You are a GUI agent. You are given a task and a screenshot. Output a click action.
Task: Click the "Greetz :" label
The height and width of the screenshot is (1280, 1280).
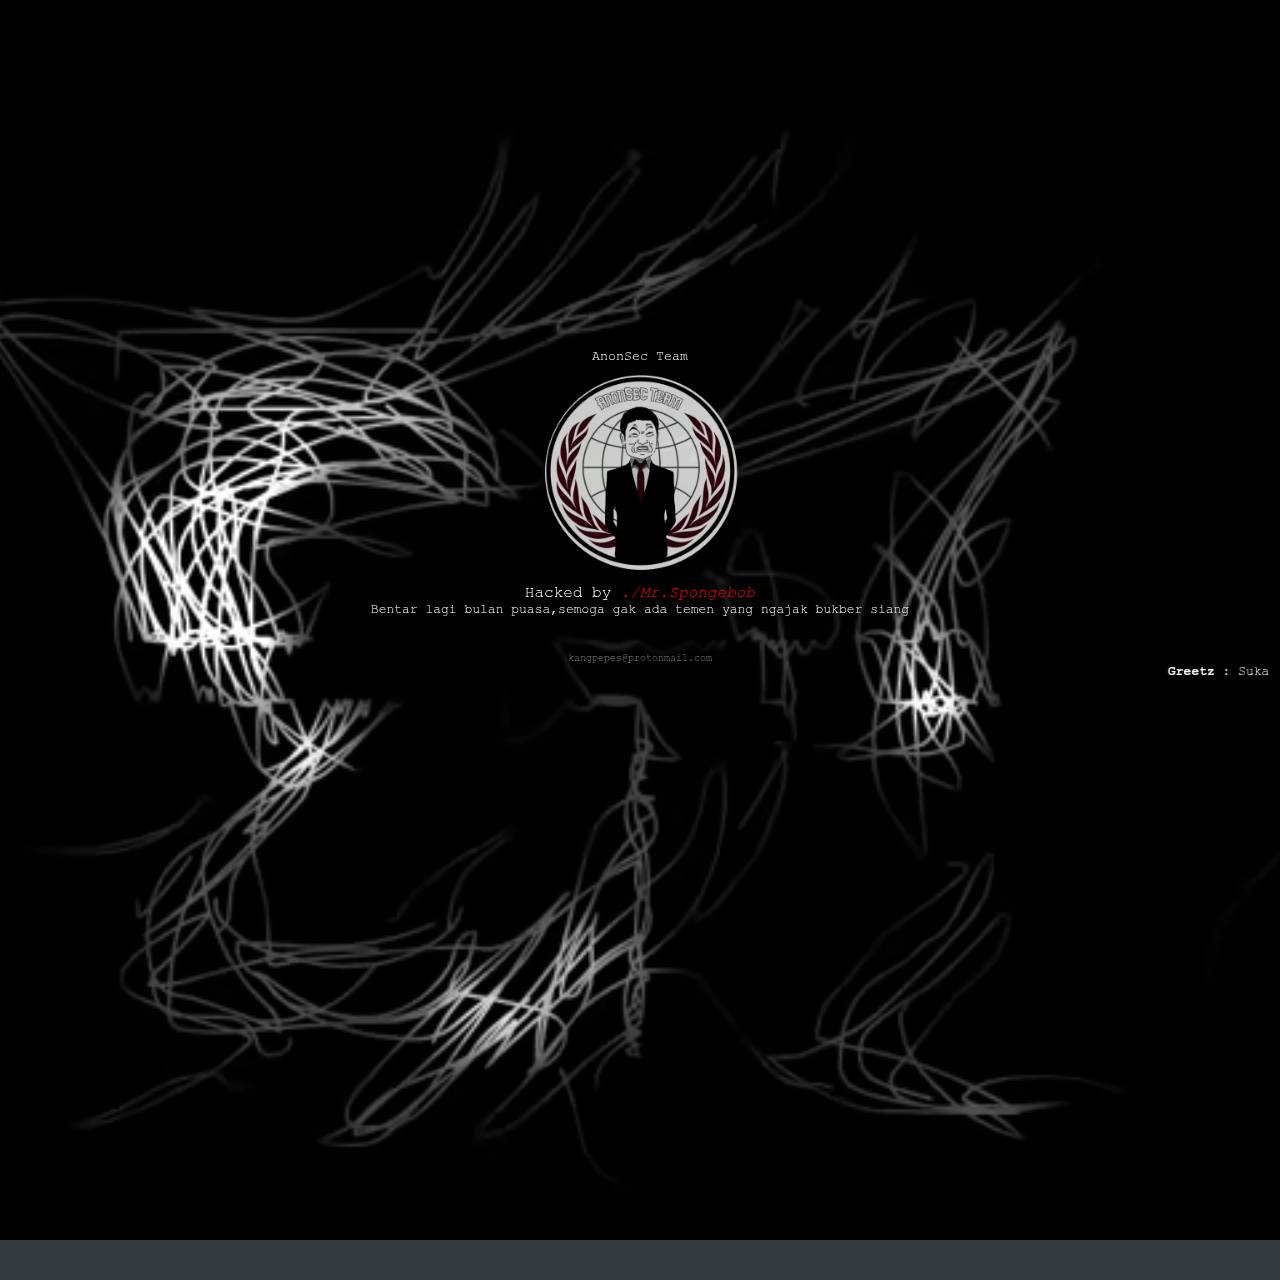1198,671
